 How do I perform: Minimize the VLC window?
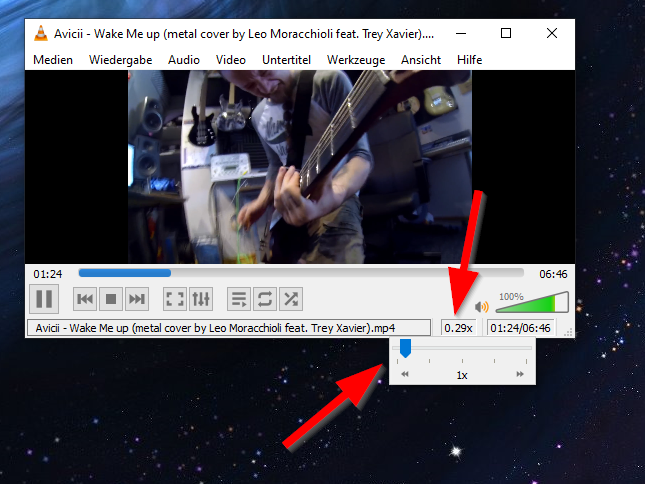coord(461,33)
